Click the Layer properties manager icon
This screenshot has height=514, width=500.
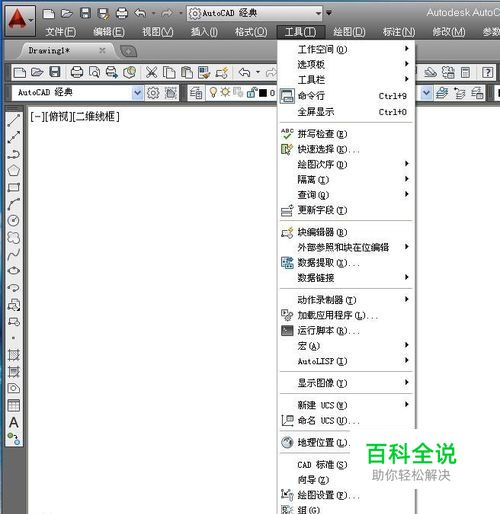coord(196,93)
